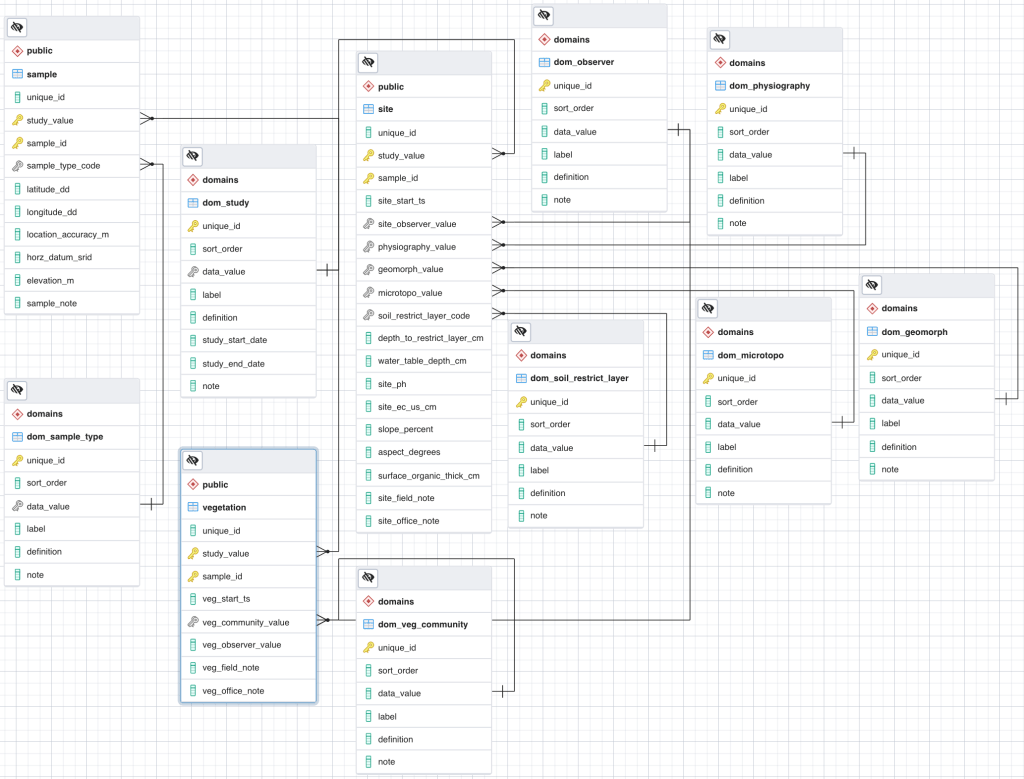1024x779 pixels.
Task: Toggle details icon on the dom_study table header
Action: pos(193,156)
